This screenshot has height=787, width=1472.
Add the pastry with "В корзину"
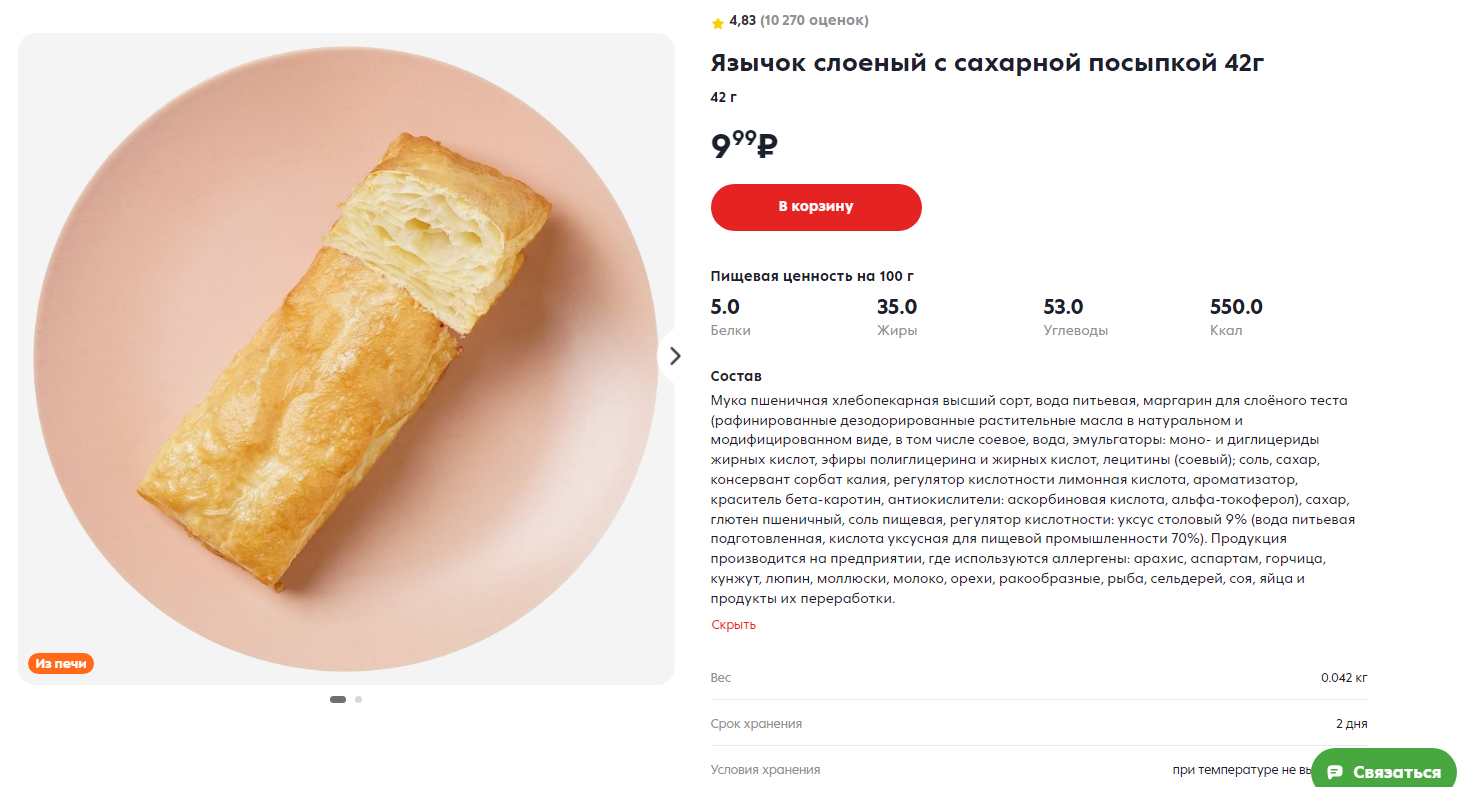click(816, 207)
